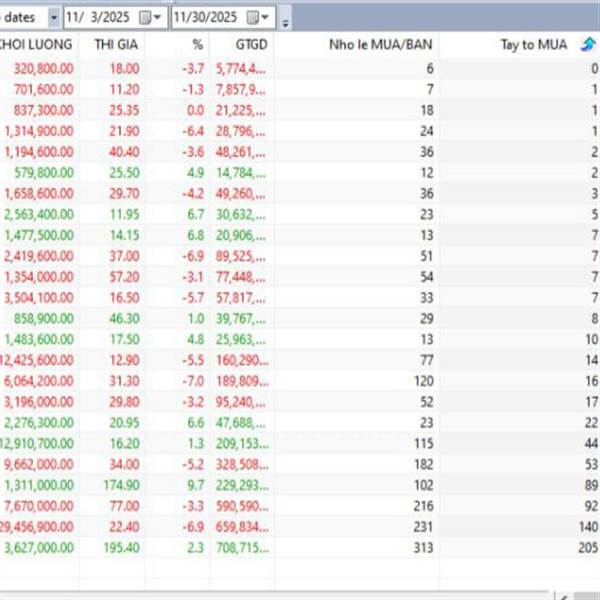Viewport: 600px width, 600px height.
Task: Click GTGD cell 659,834...
Action: (242, 527)
